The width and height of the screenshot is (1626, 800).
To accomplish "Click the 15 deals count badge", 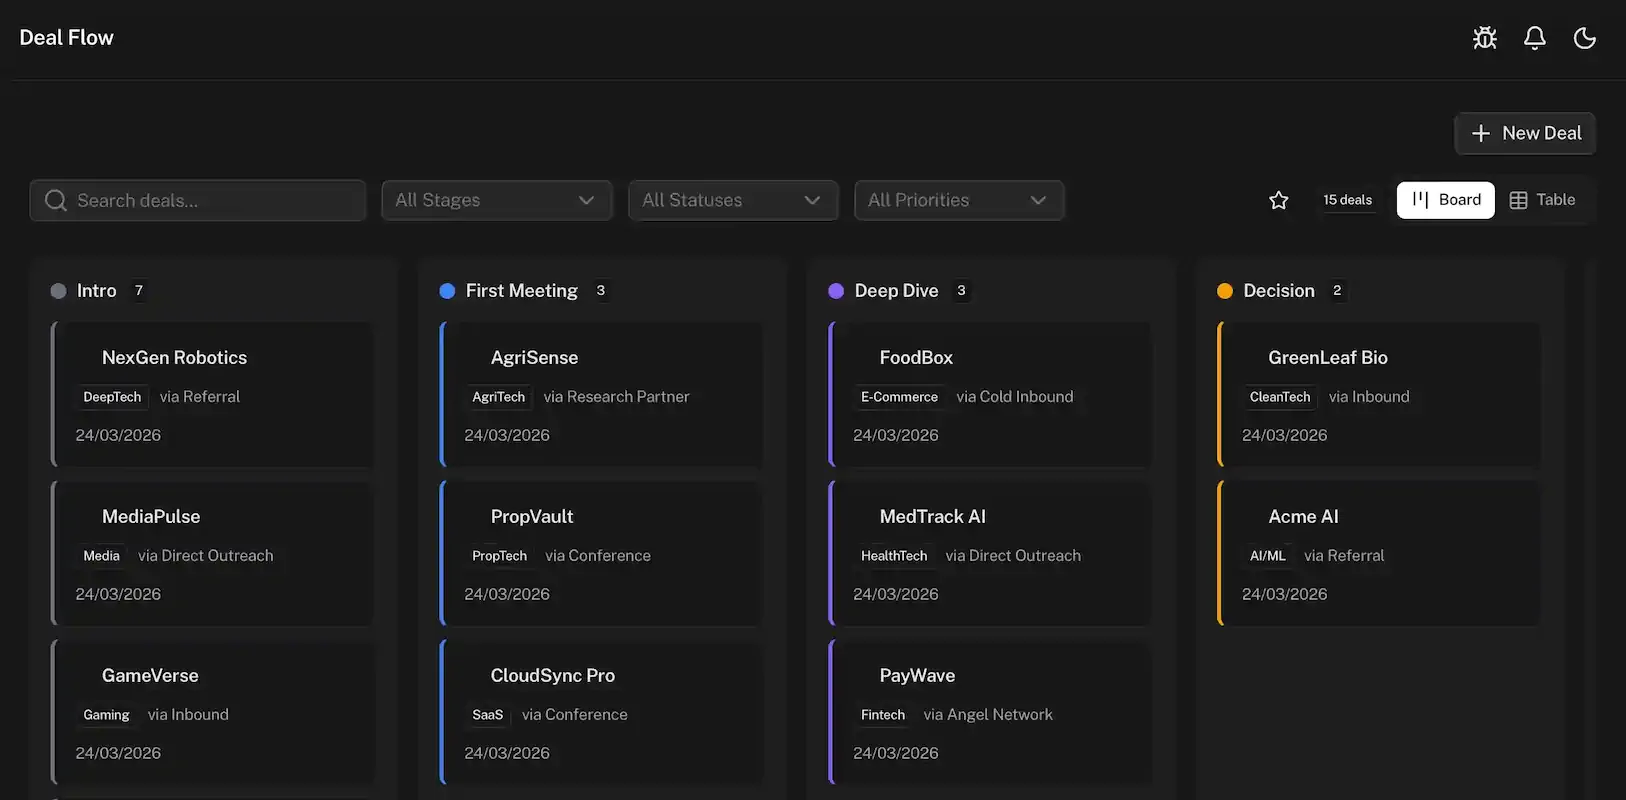I will point(1347,200).
